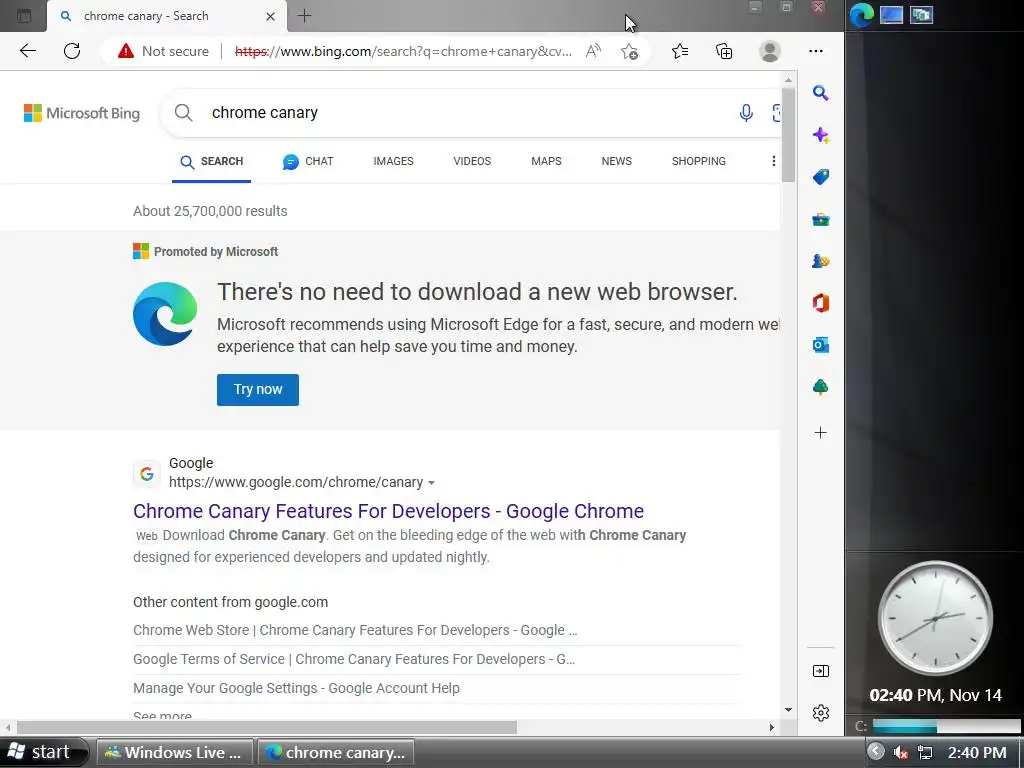1024x768 pixels.
Task: Open sidebar settings gear icon
Action: [821, 712]
